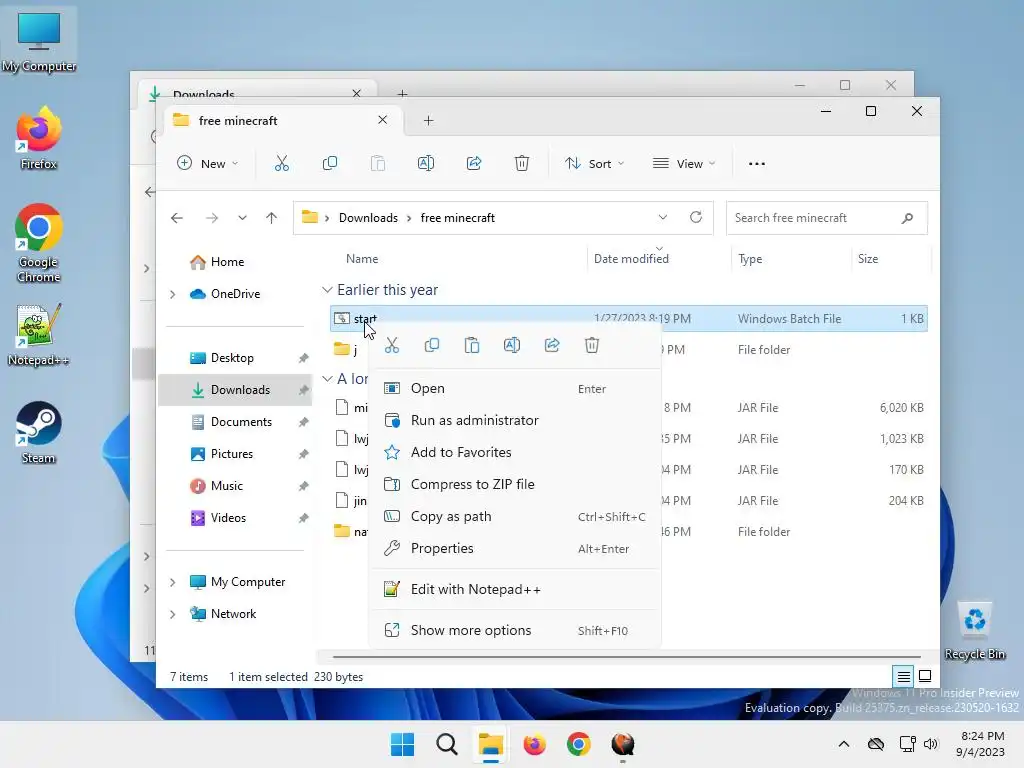
Task: Refresh the free minecraft folder
Action: point(696,217)
